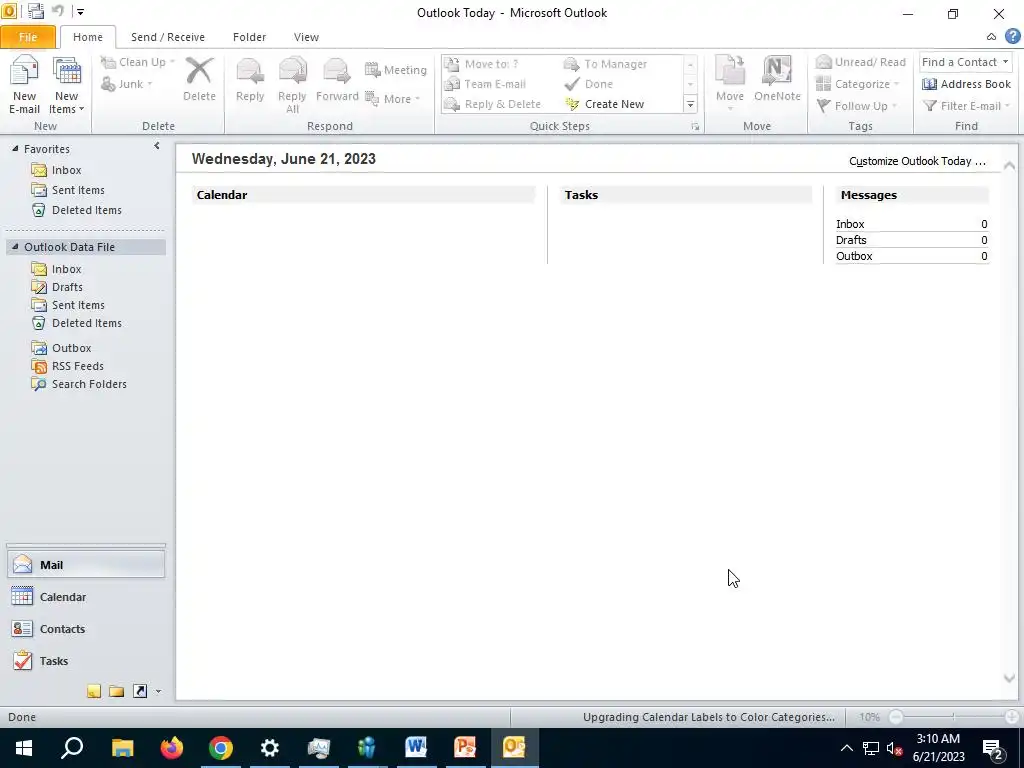
Task: Open the Shortcuts icon
Action: 140,691
